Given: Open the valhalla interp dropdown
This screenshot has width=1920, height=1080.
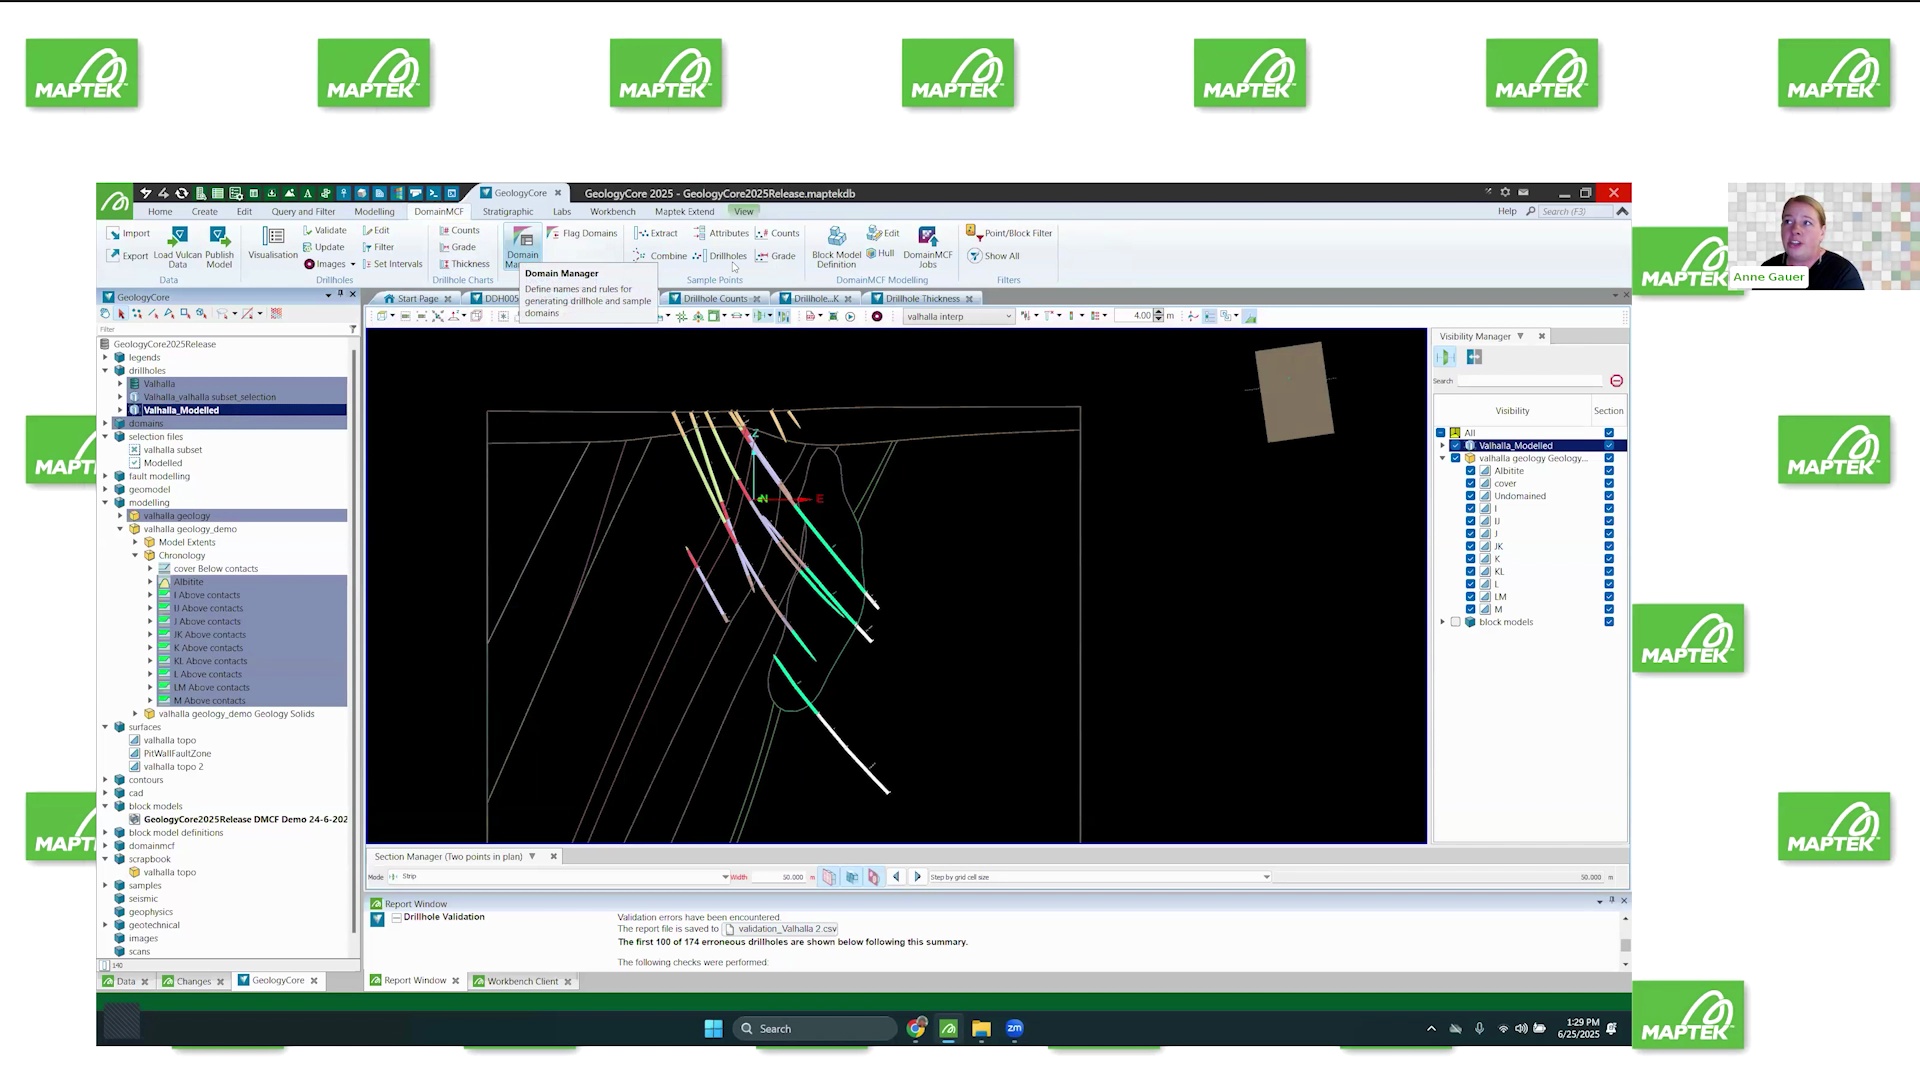Looking at the screenshot, I should pos(958,316).
